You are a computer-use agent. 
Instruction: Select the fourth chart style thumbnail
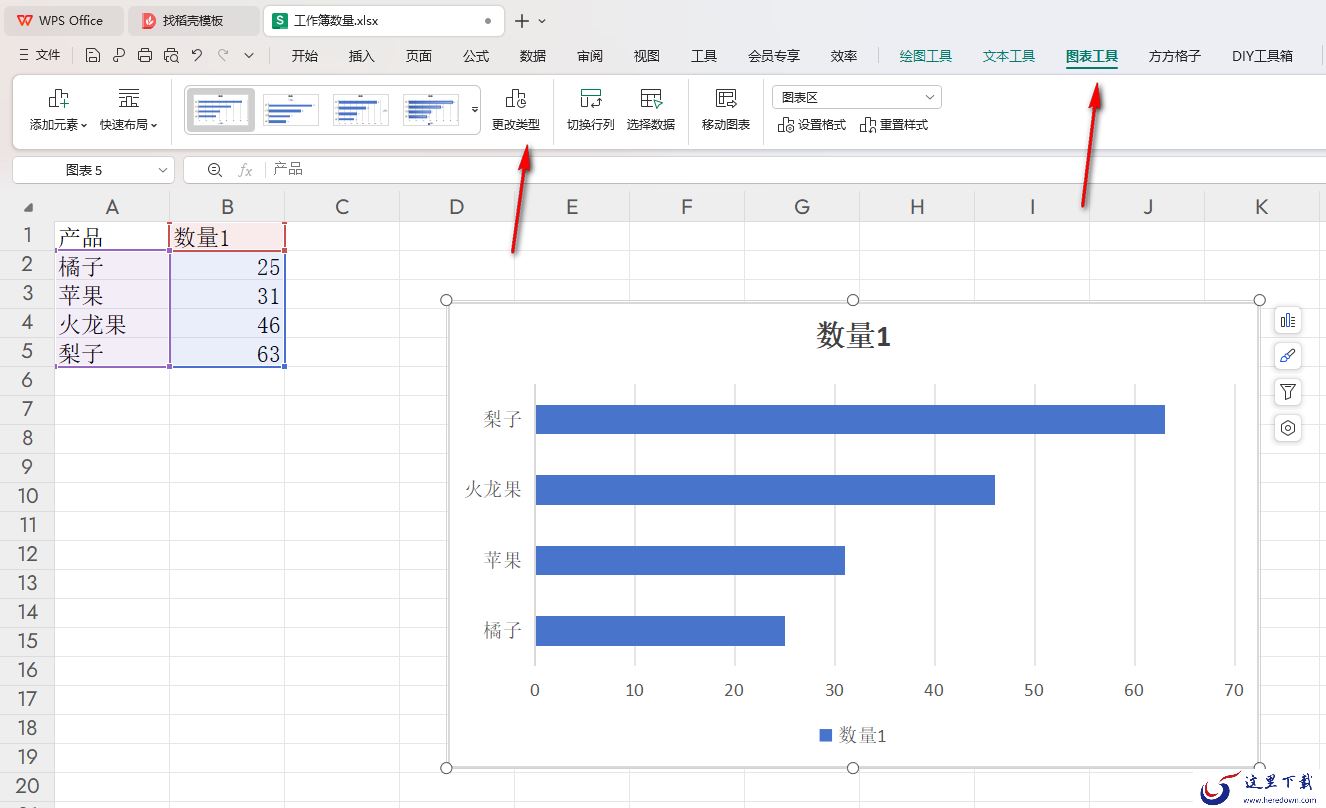(431, 110)
